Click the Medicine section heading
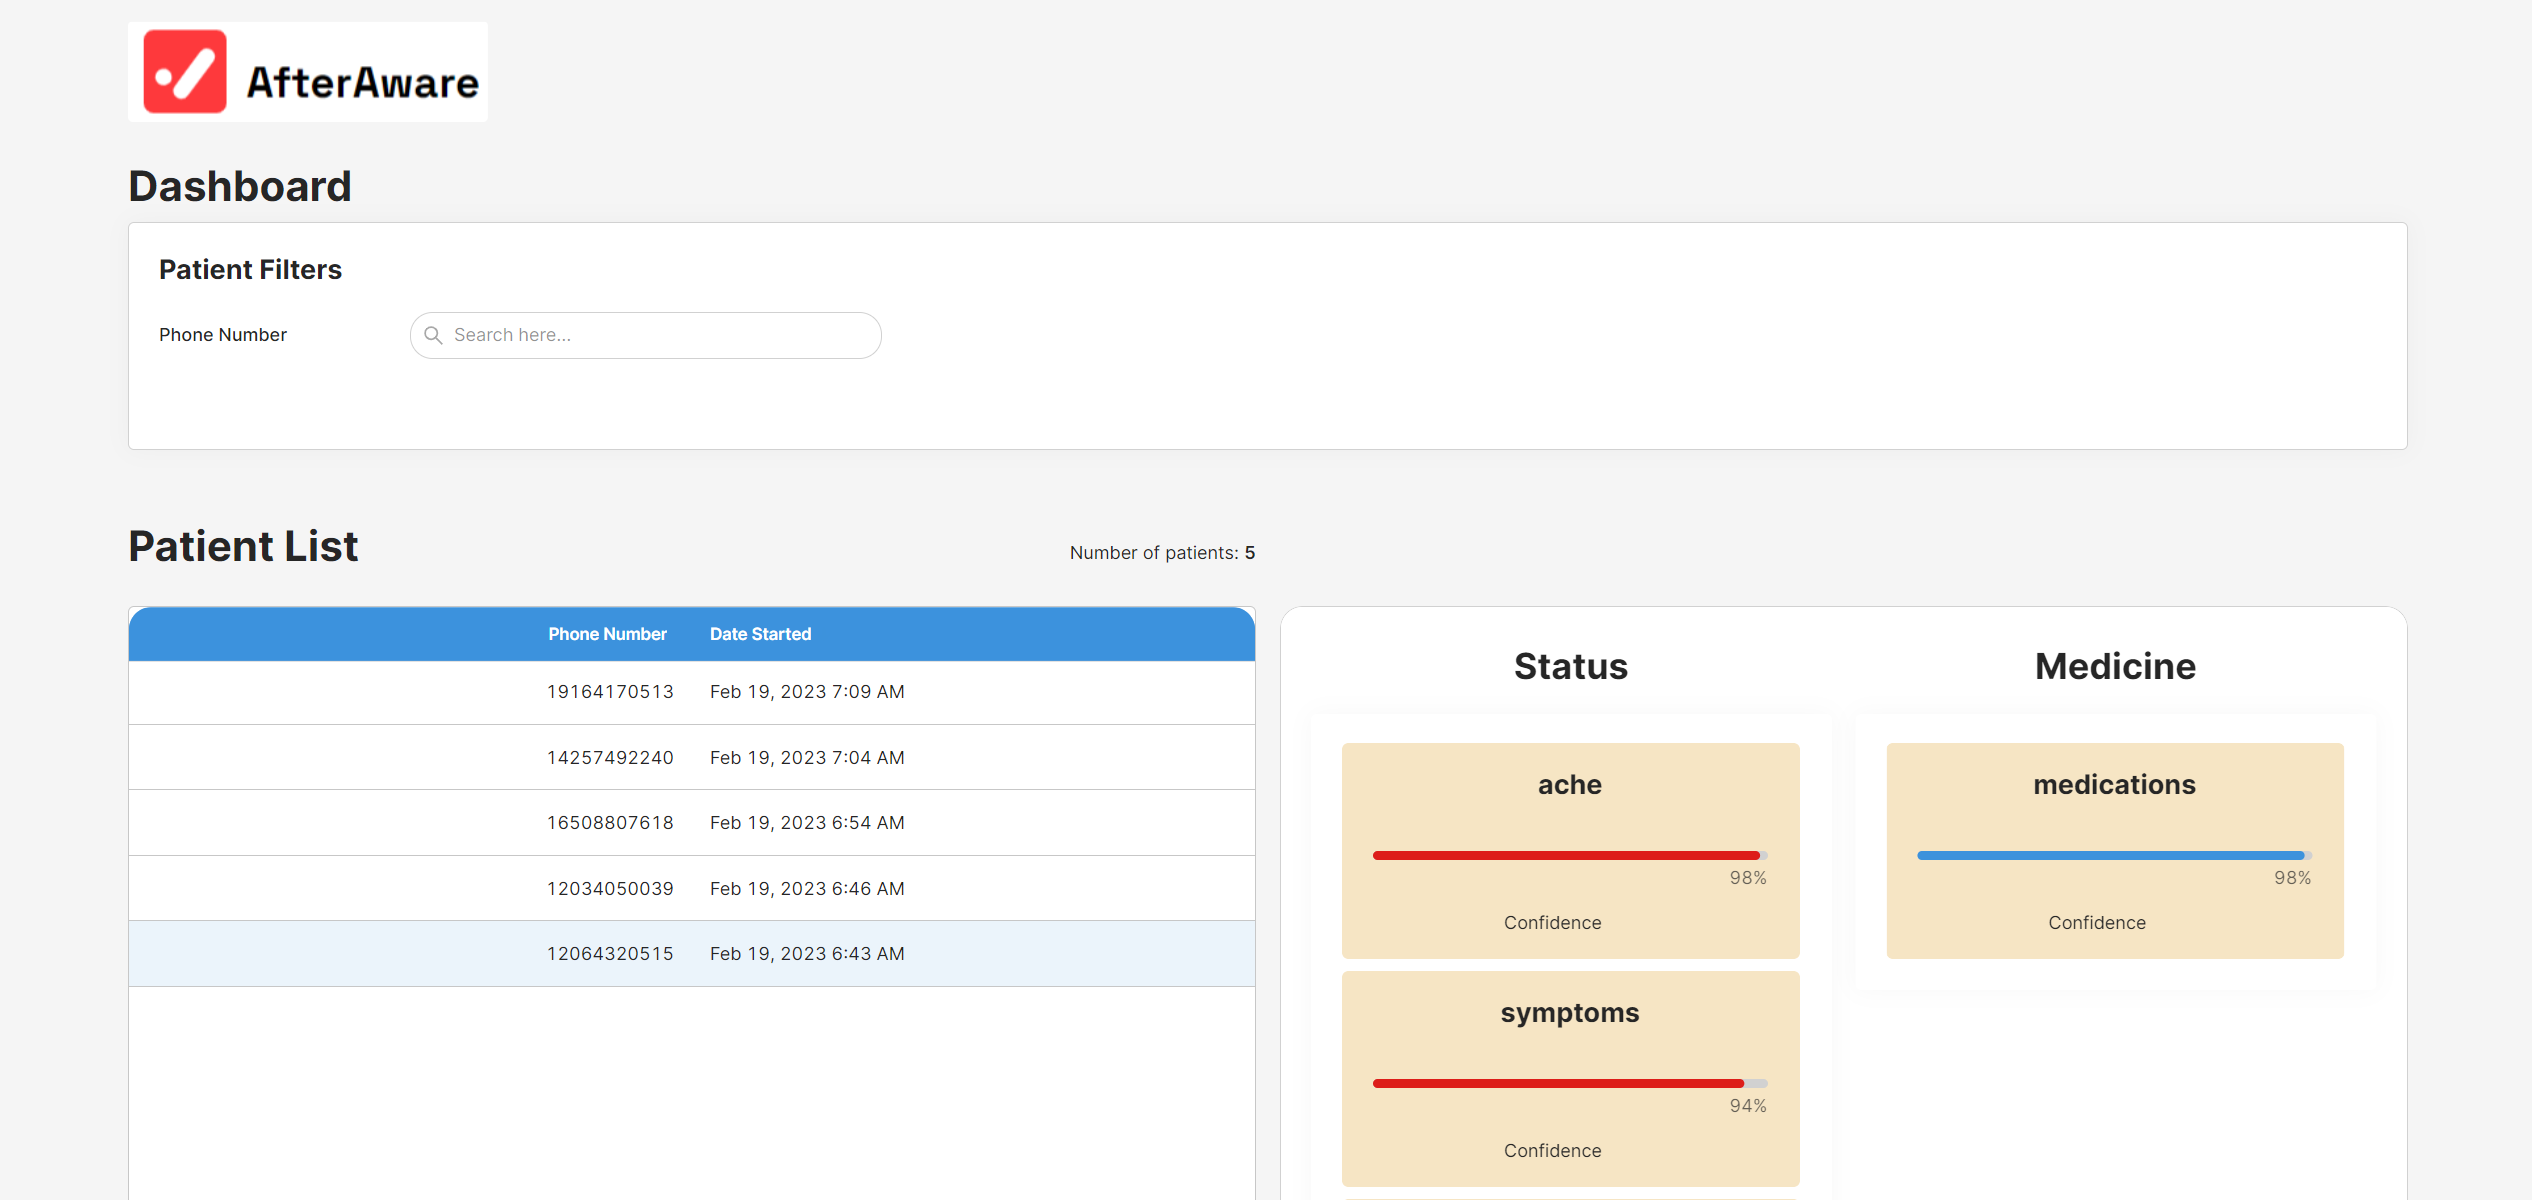 pyautogui.click(x=2115, y=666)
